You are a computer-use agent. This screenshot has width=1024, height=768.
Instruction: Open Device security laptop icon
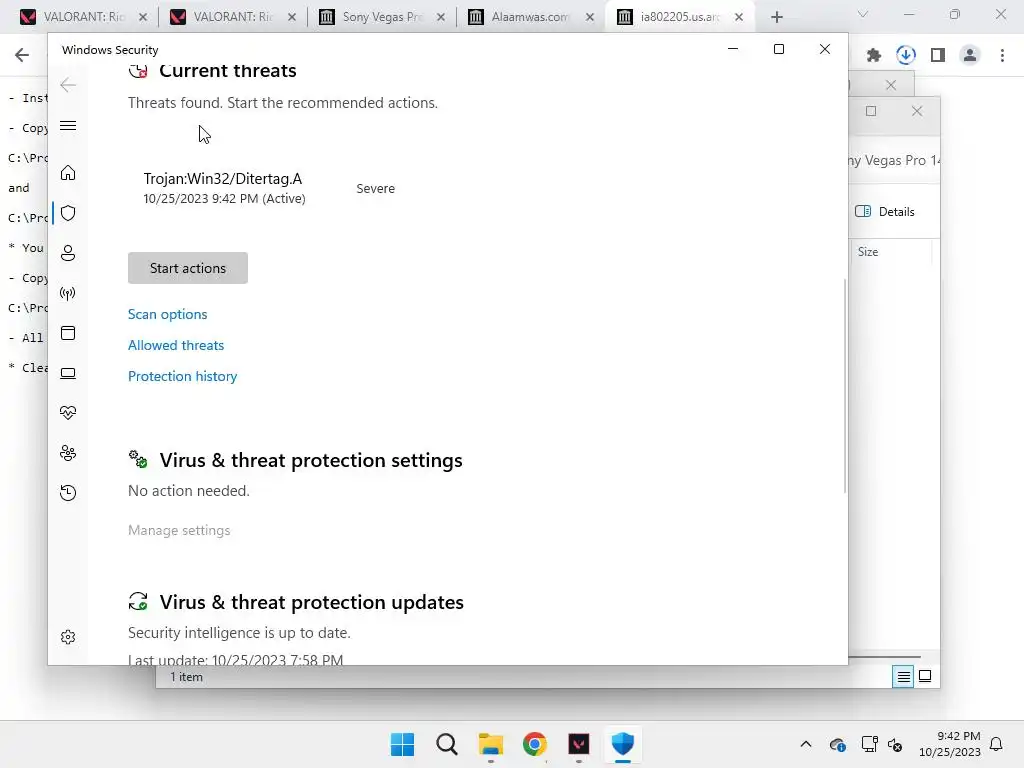click(68, 374)
